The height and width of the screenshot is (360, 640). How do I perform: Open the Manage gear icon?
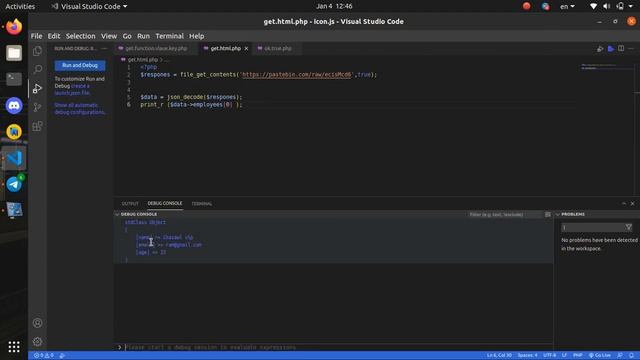click(x=38, y=342)
